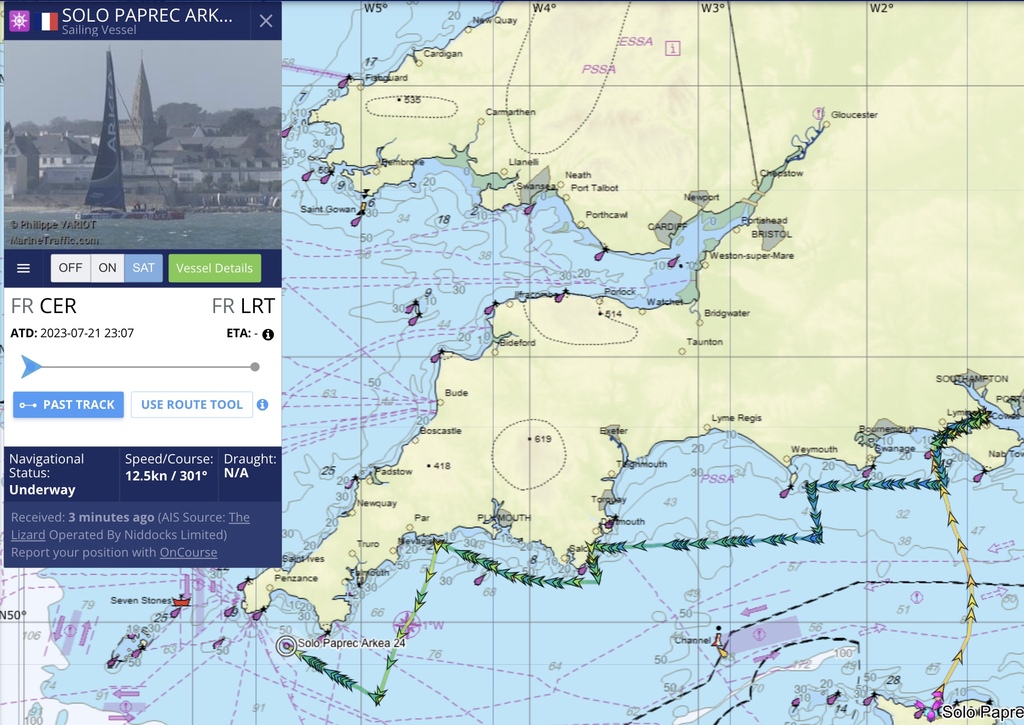
Task: Select the purple vessel marker near Weymouth
Action: click(x=786, y=491)
